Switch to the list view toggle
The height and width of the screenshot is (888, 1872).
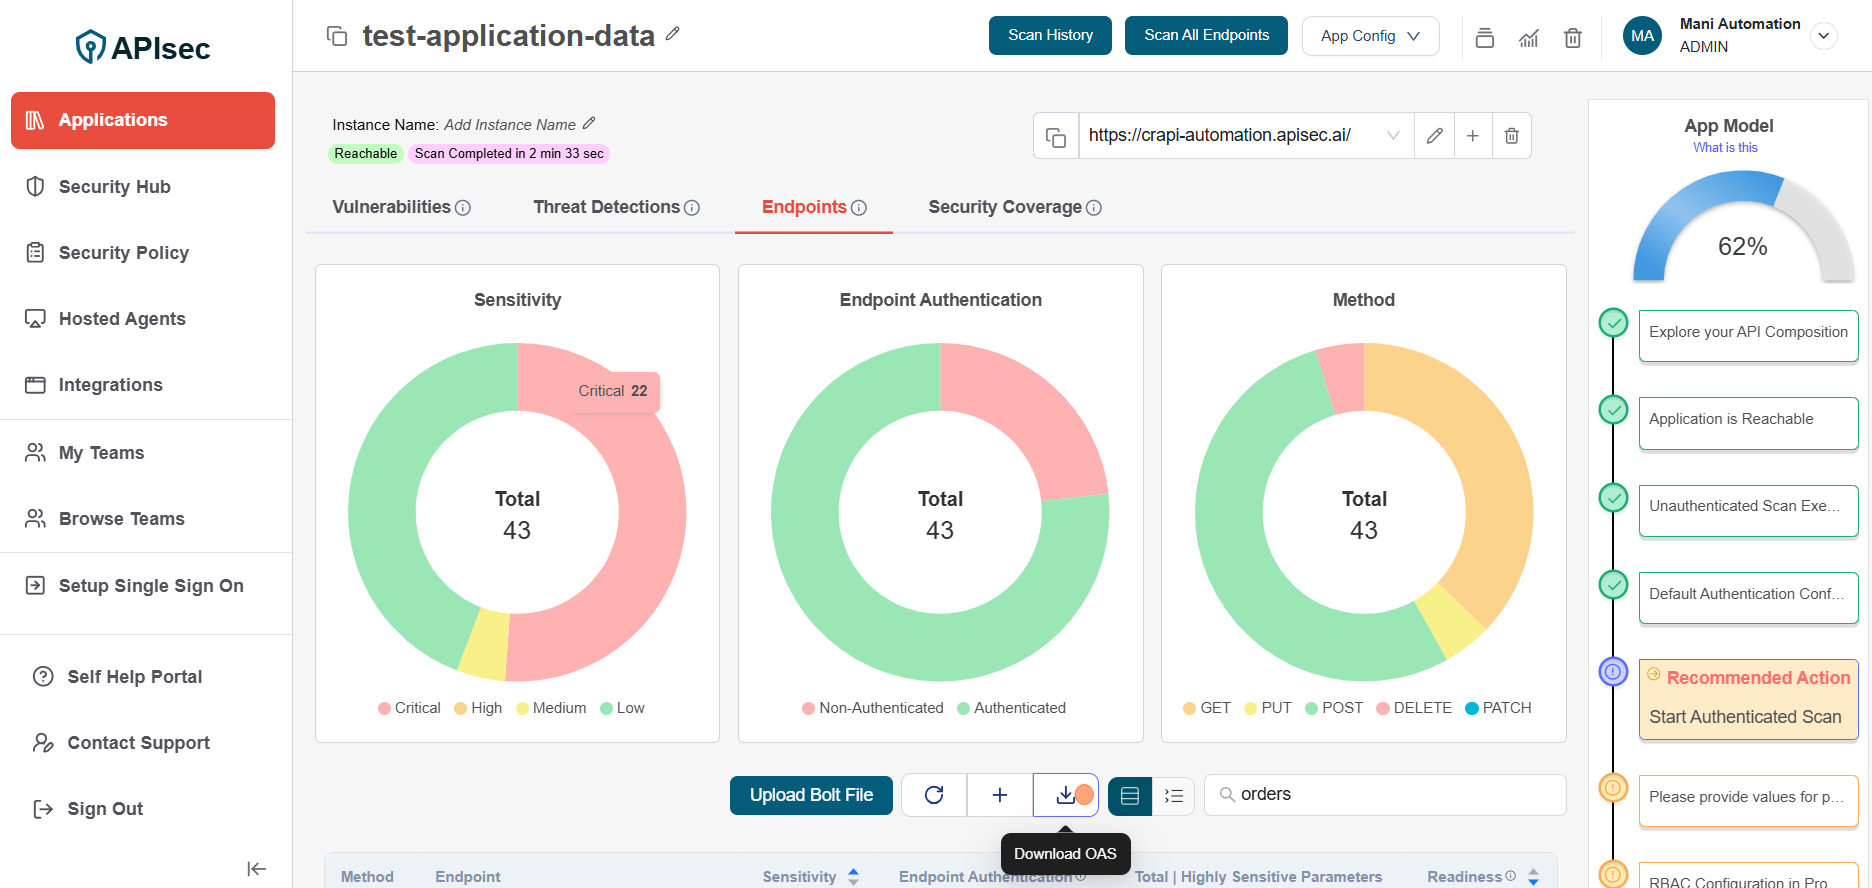click(1174, 796)
